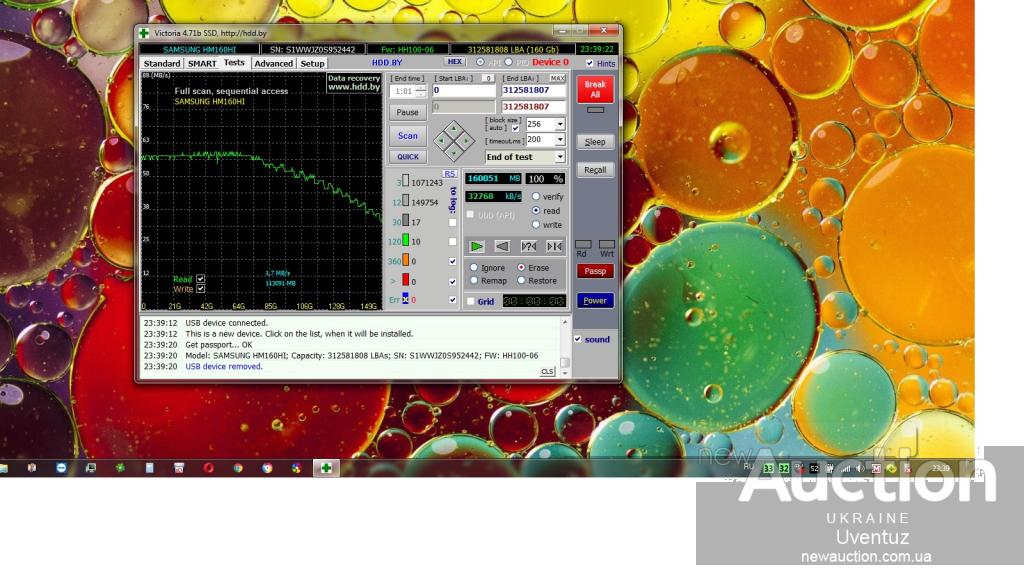Toggle log checkbox for 30 ms blocks
1024x576 pixels.
453,223
